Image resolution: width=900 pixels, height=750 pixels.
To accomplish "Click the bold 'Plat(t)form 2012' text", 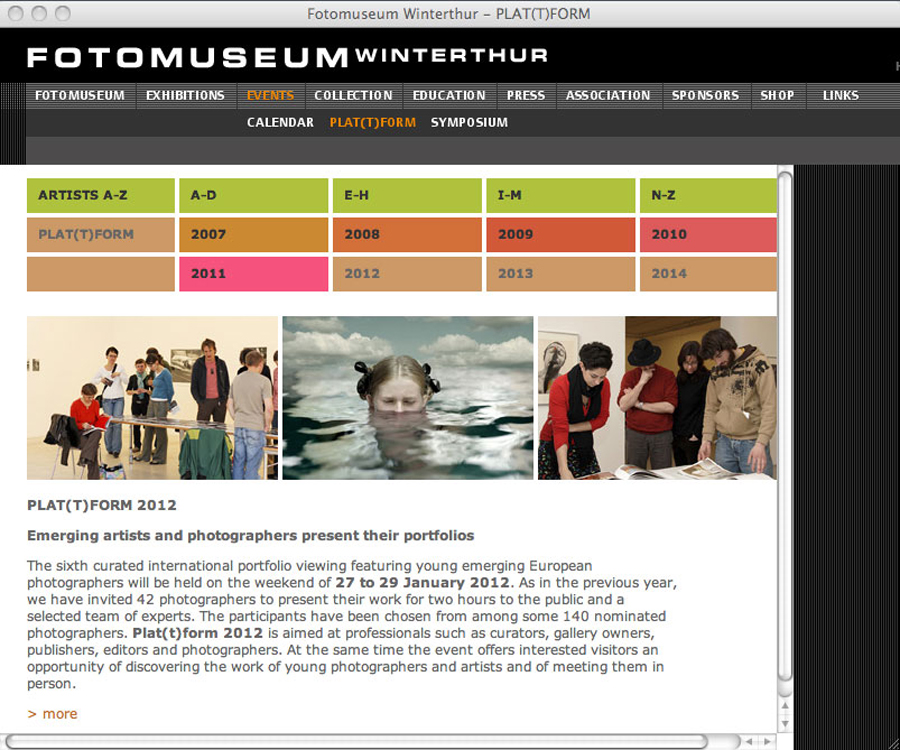I will (x=197, y=633).
